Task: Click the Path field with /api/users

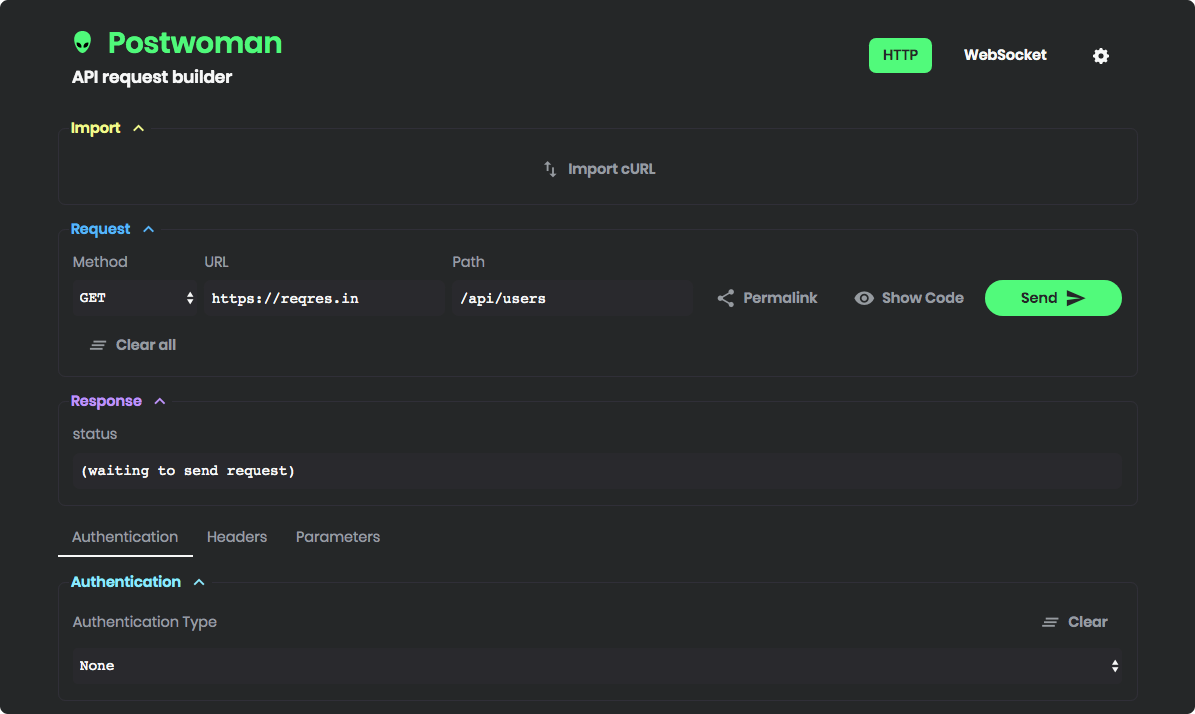Action: pyautogui.click(x=570, y=298)
